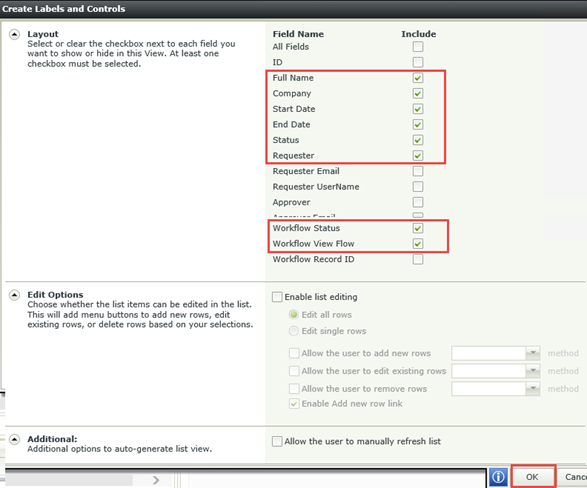The width and height of the screenshot is (587, 488).
Task: Check Allow the user to manually refresh list
Action: coord(277,441)
